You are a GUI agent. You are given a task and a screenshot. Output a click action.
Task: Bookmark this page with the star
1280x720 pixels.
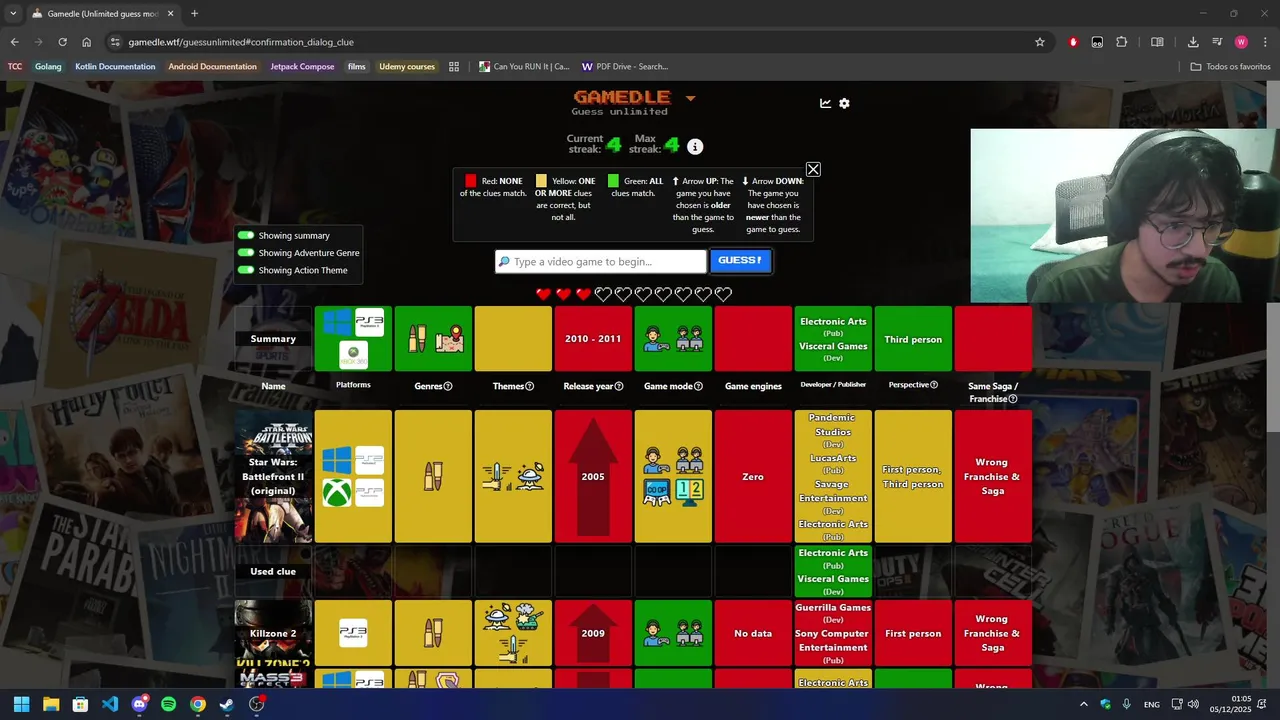pyautogui.click(x=1040, y=42)
